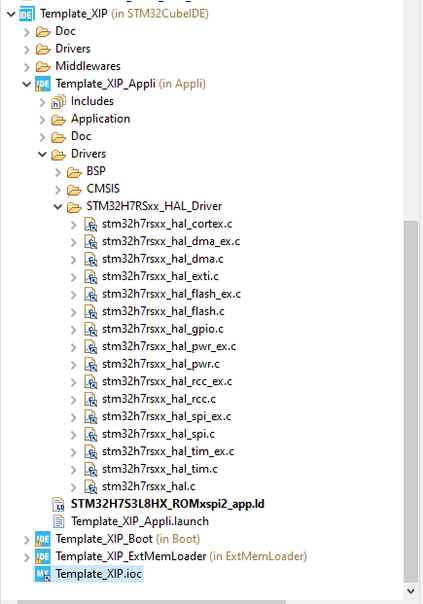Click the Template_XIP_Boot project icon
Screen dimensions: 423x604
pos(42,539)
